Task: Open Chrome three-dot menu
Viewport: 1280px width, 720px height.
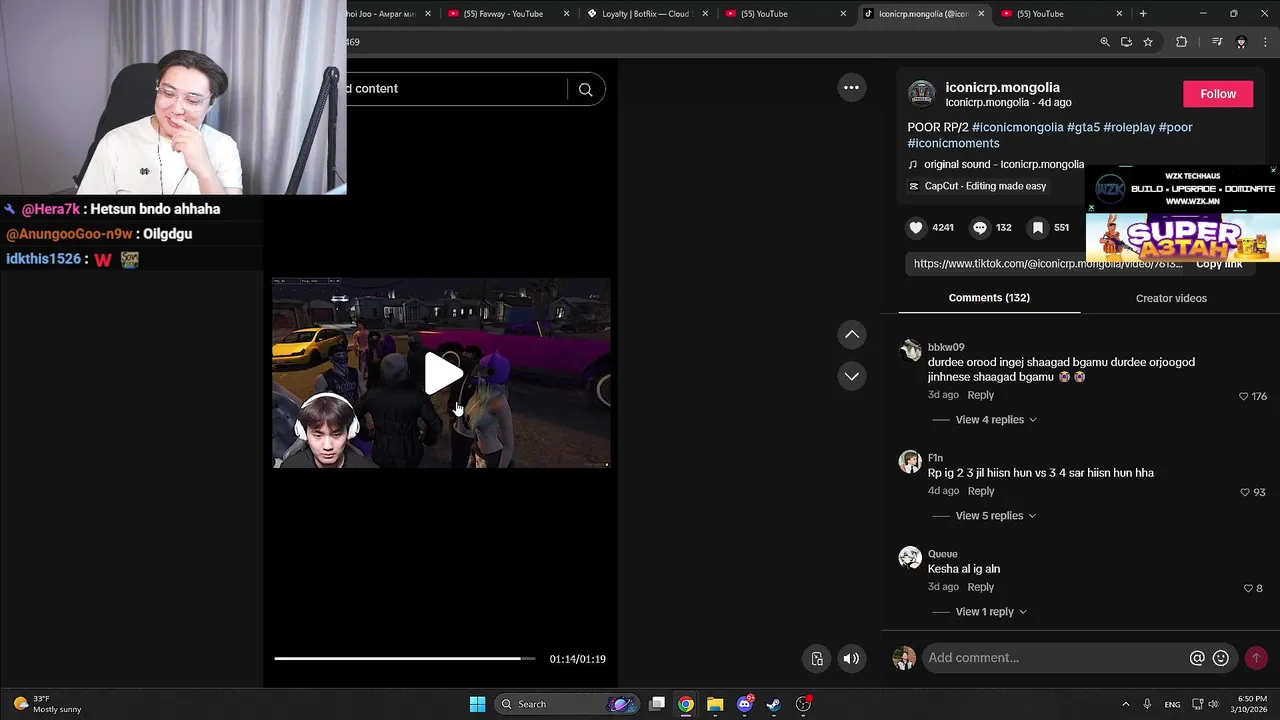Action: (x=1266, y=42)
